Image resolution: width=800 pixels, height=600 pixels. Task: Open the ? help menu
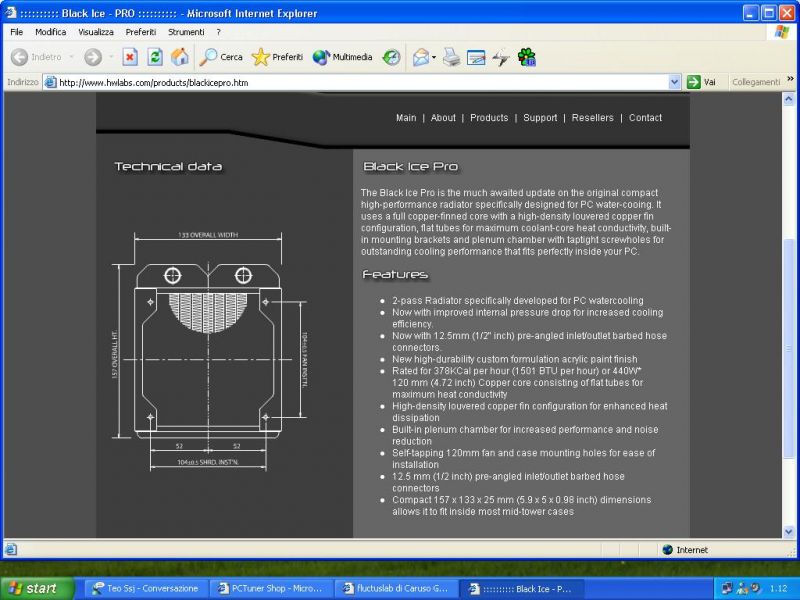pyautogui.click(x=218, y=32)
